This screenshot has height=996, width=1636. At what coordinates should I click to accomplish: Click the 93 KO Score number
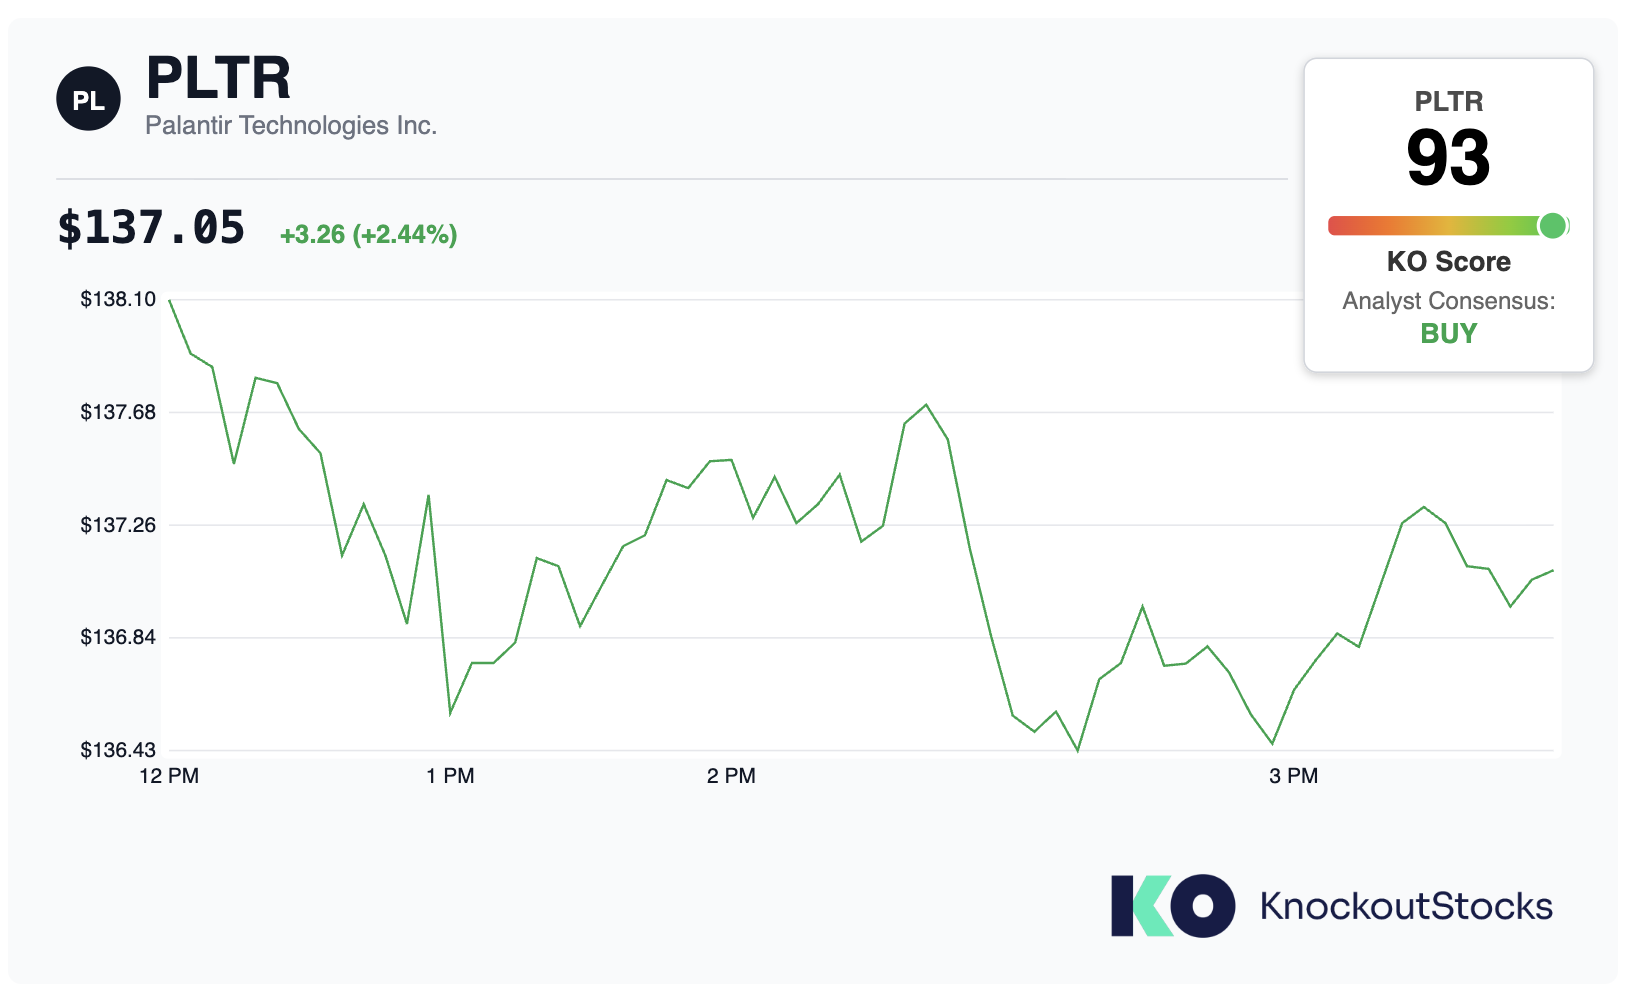tap(1448, 158)
